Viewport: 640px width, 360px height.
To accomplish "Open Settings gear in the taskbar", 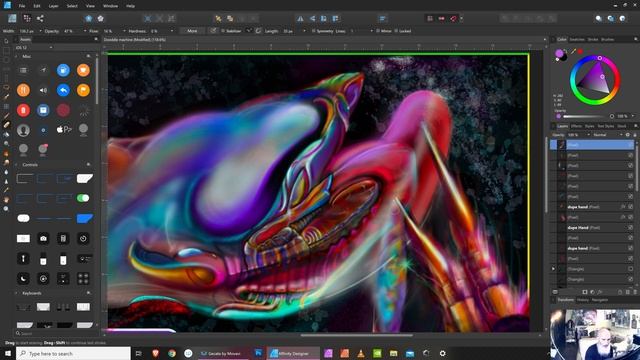I will [442, 353].
